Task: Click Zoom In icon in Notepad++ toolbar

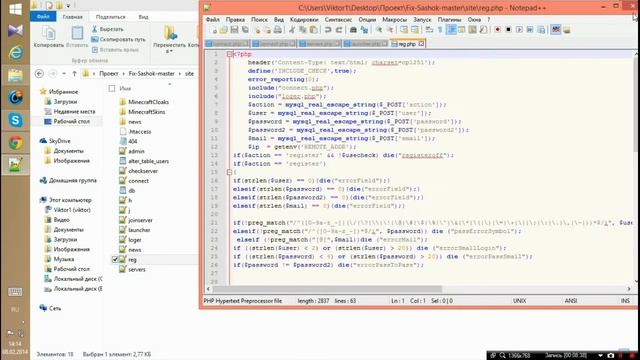Action: tap(379, 30)
